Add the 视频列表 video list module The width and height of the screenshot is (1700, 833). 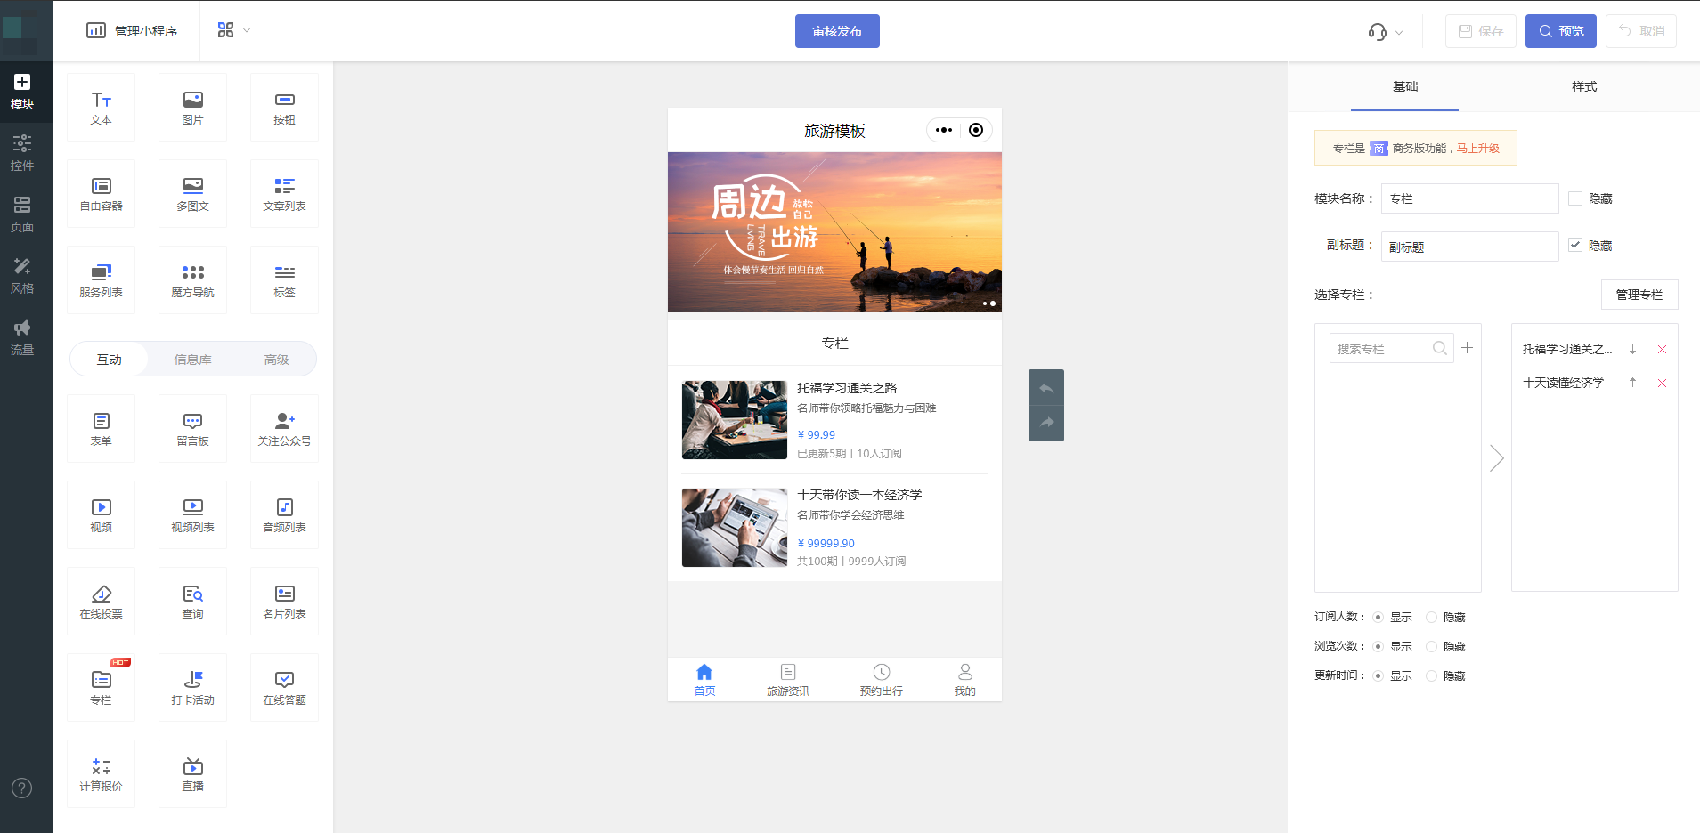(x=193, y=515)
